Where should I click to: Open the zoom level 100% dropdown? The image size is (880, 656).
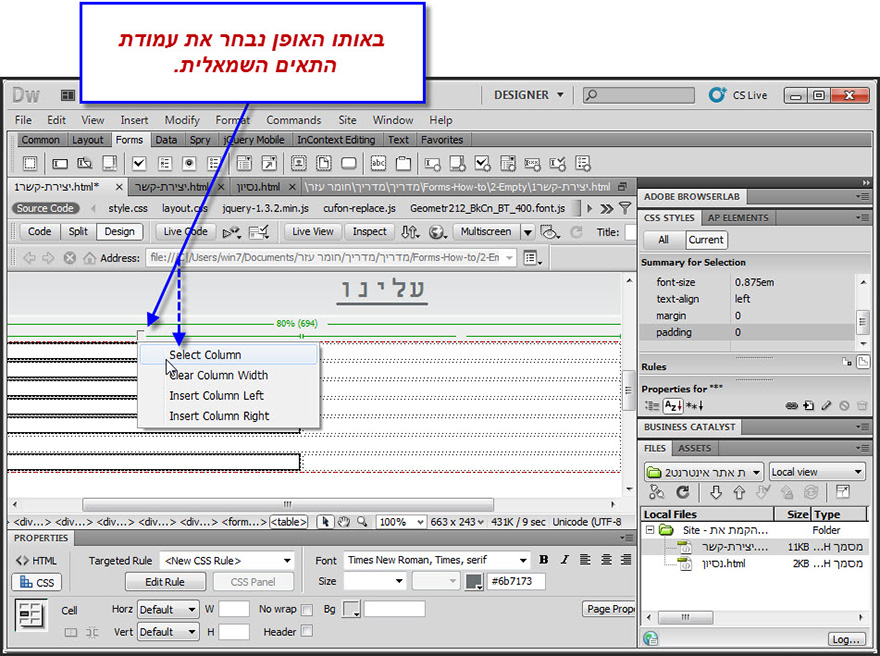[x=401, y=521]
